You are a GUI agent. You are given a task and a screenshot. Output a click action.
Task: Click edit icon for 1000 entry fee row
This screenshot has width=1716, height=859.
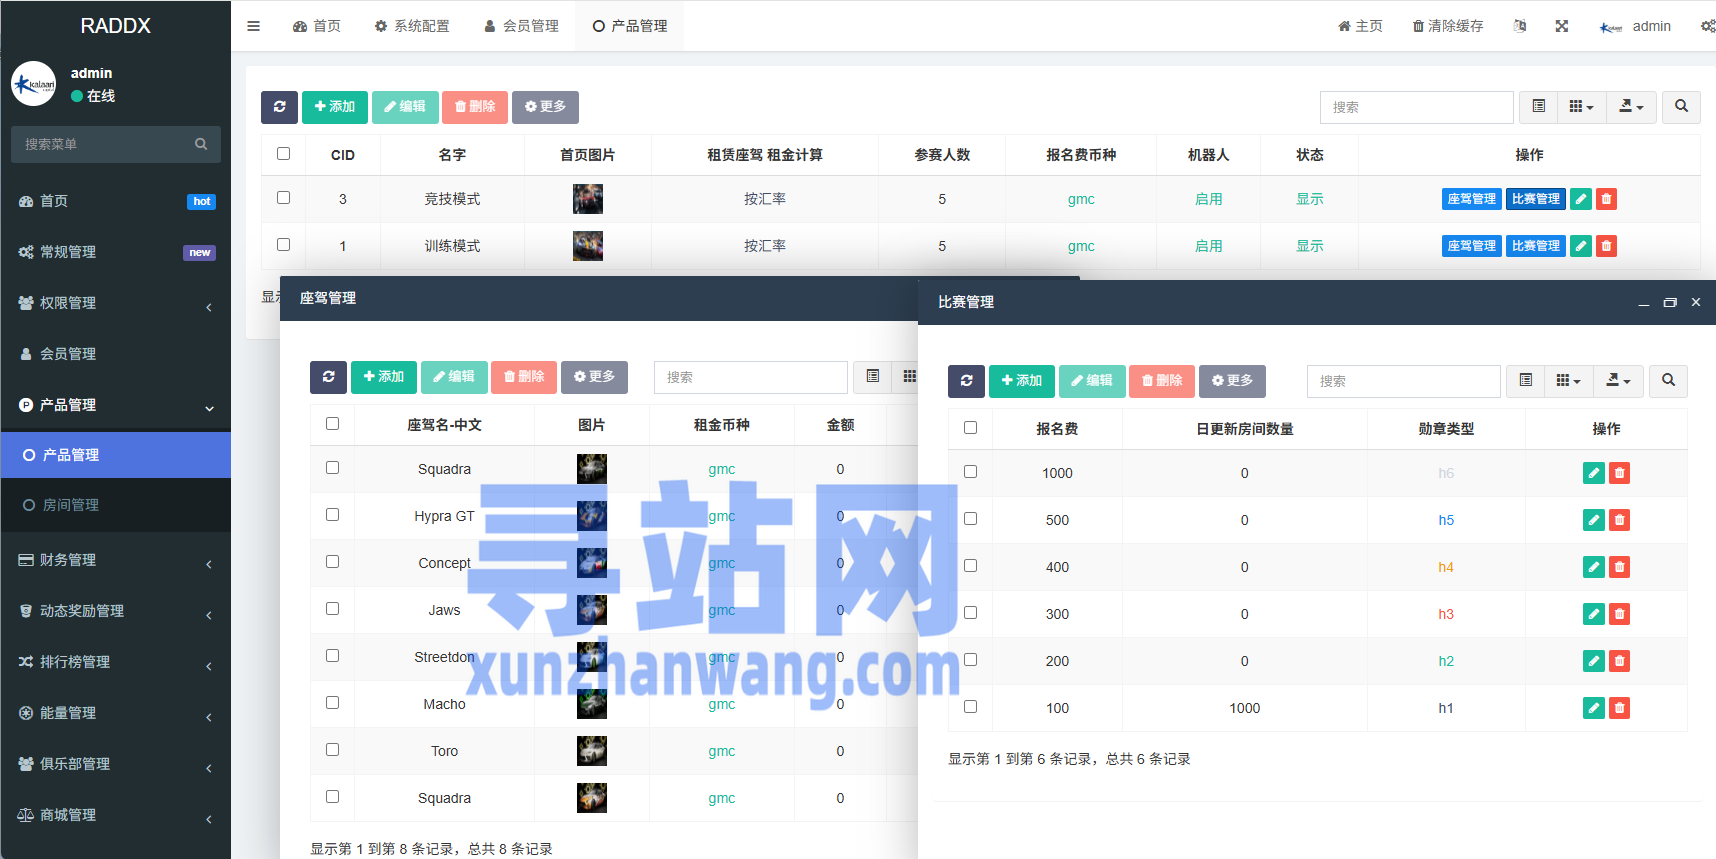(x=1594, y=473)
